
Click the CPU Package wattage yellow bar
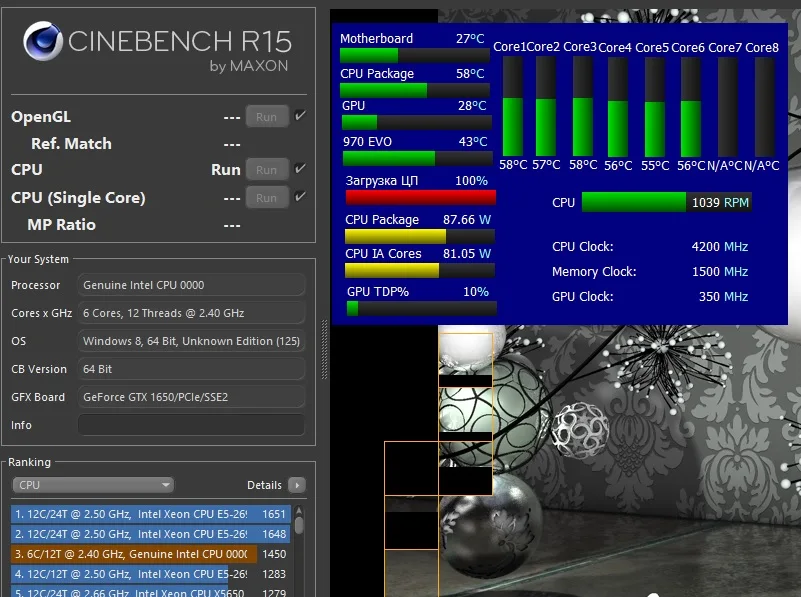click(x=420, y=236)
